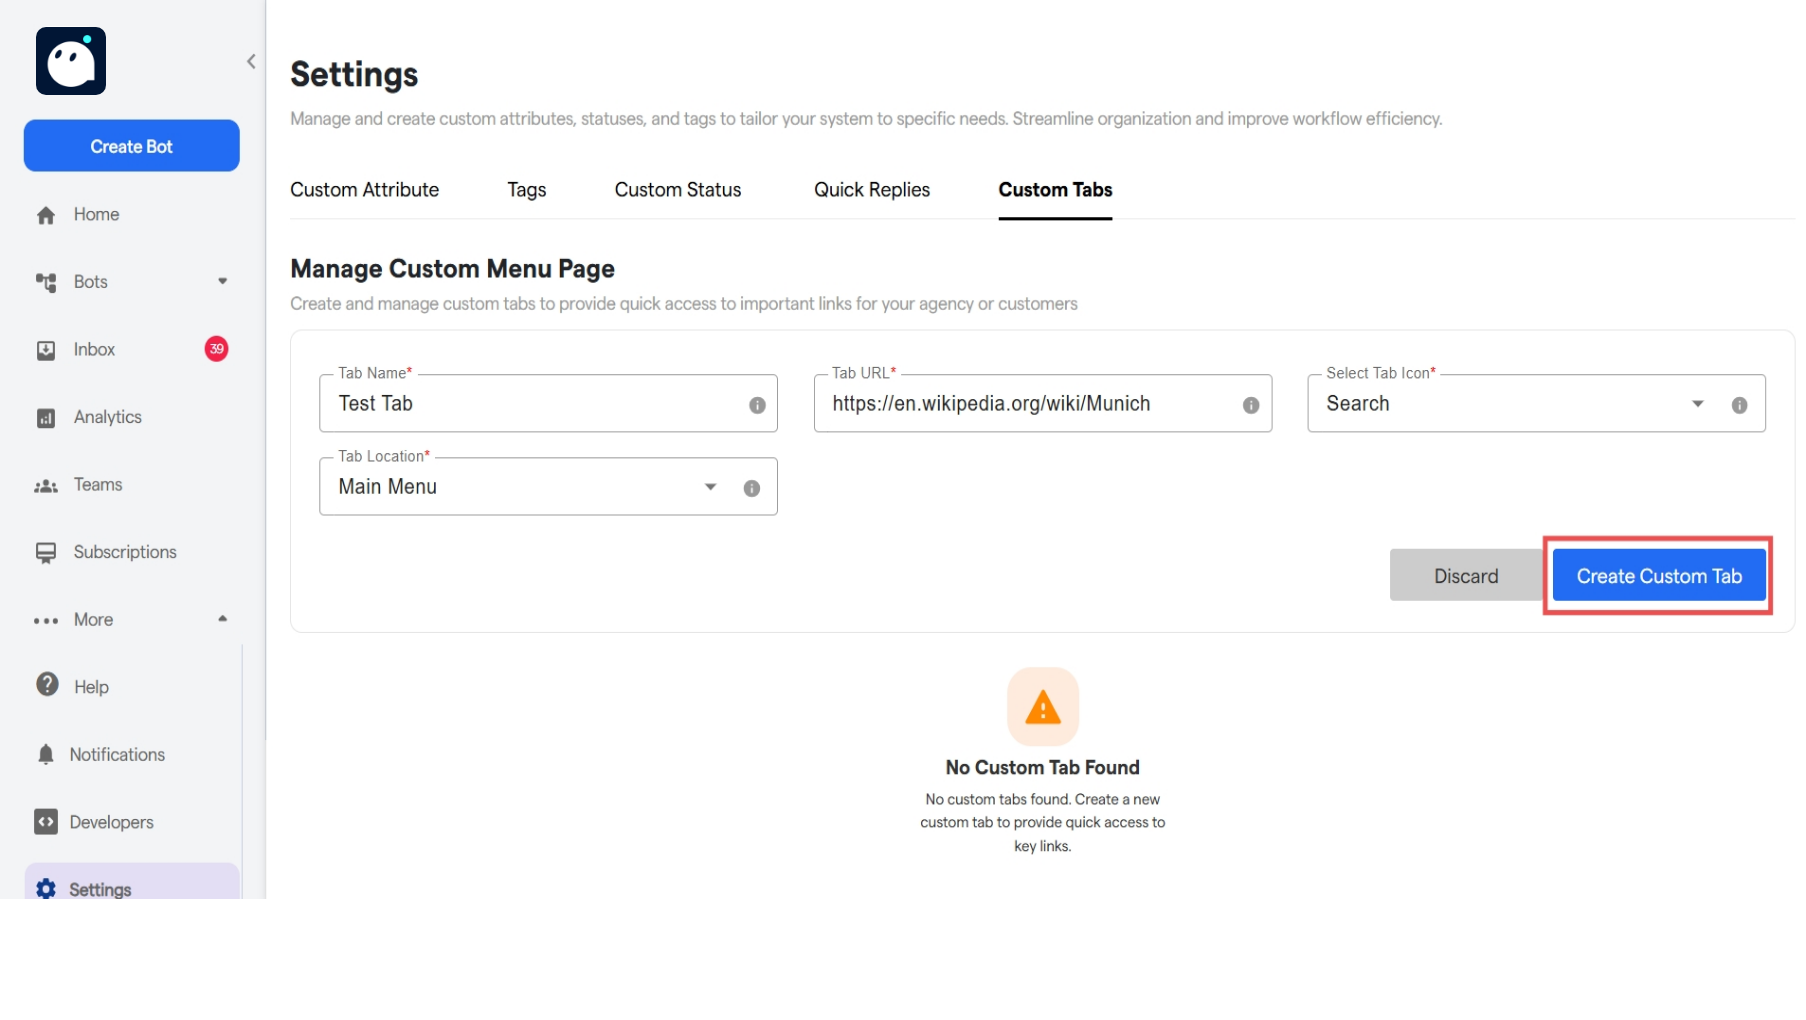Click the Developers code icon

point(46,822)
